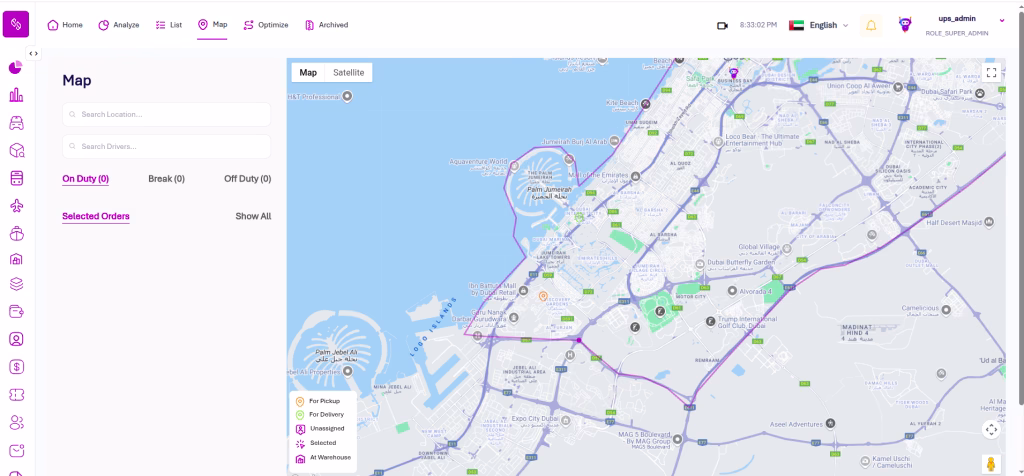
Task: Open the mail notification sidebar icon
Action: tap(16, 450)
